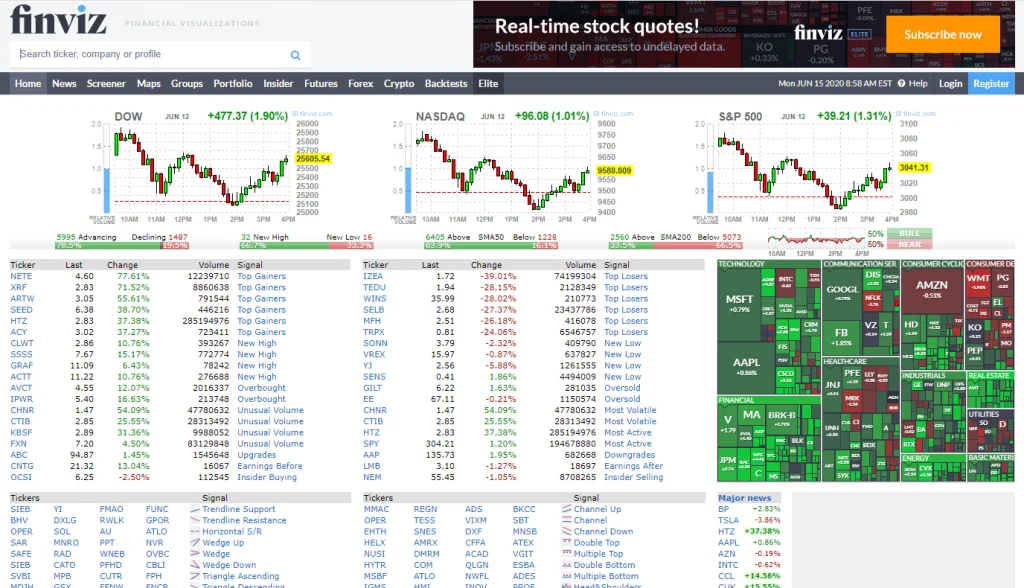Click the Multiple Bottom pattern icon
This screenshot has width=1024, height=588.
(x=566, y=576)
